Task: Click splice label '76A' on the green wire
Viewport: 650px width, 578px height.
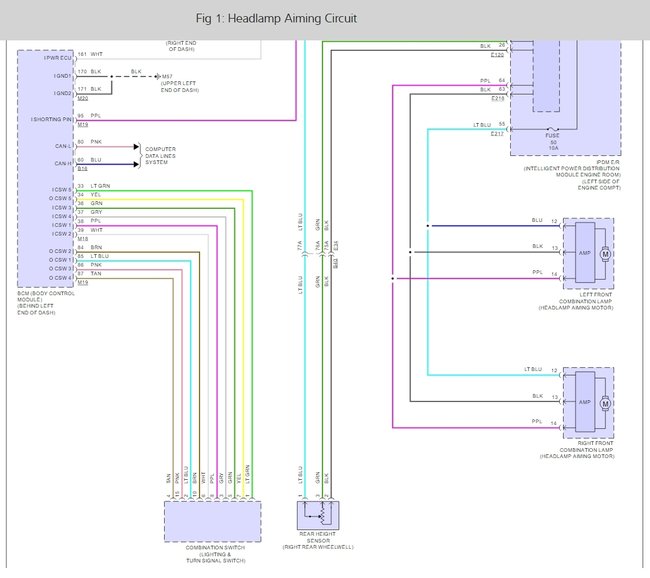Action: [x=317, y=245]
